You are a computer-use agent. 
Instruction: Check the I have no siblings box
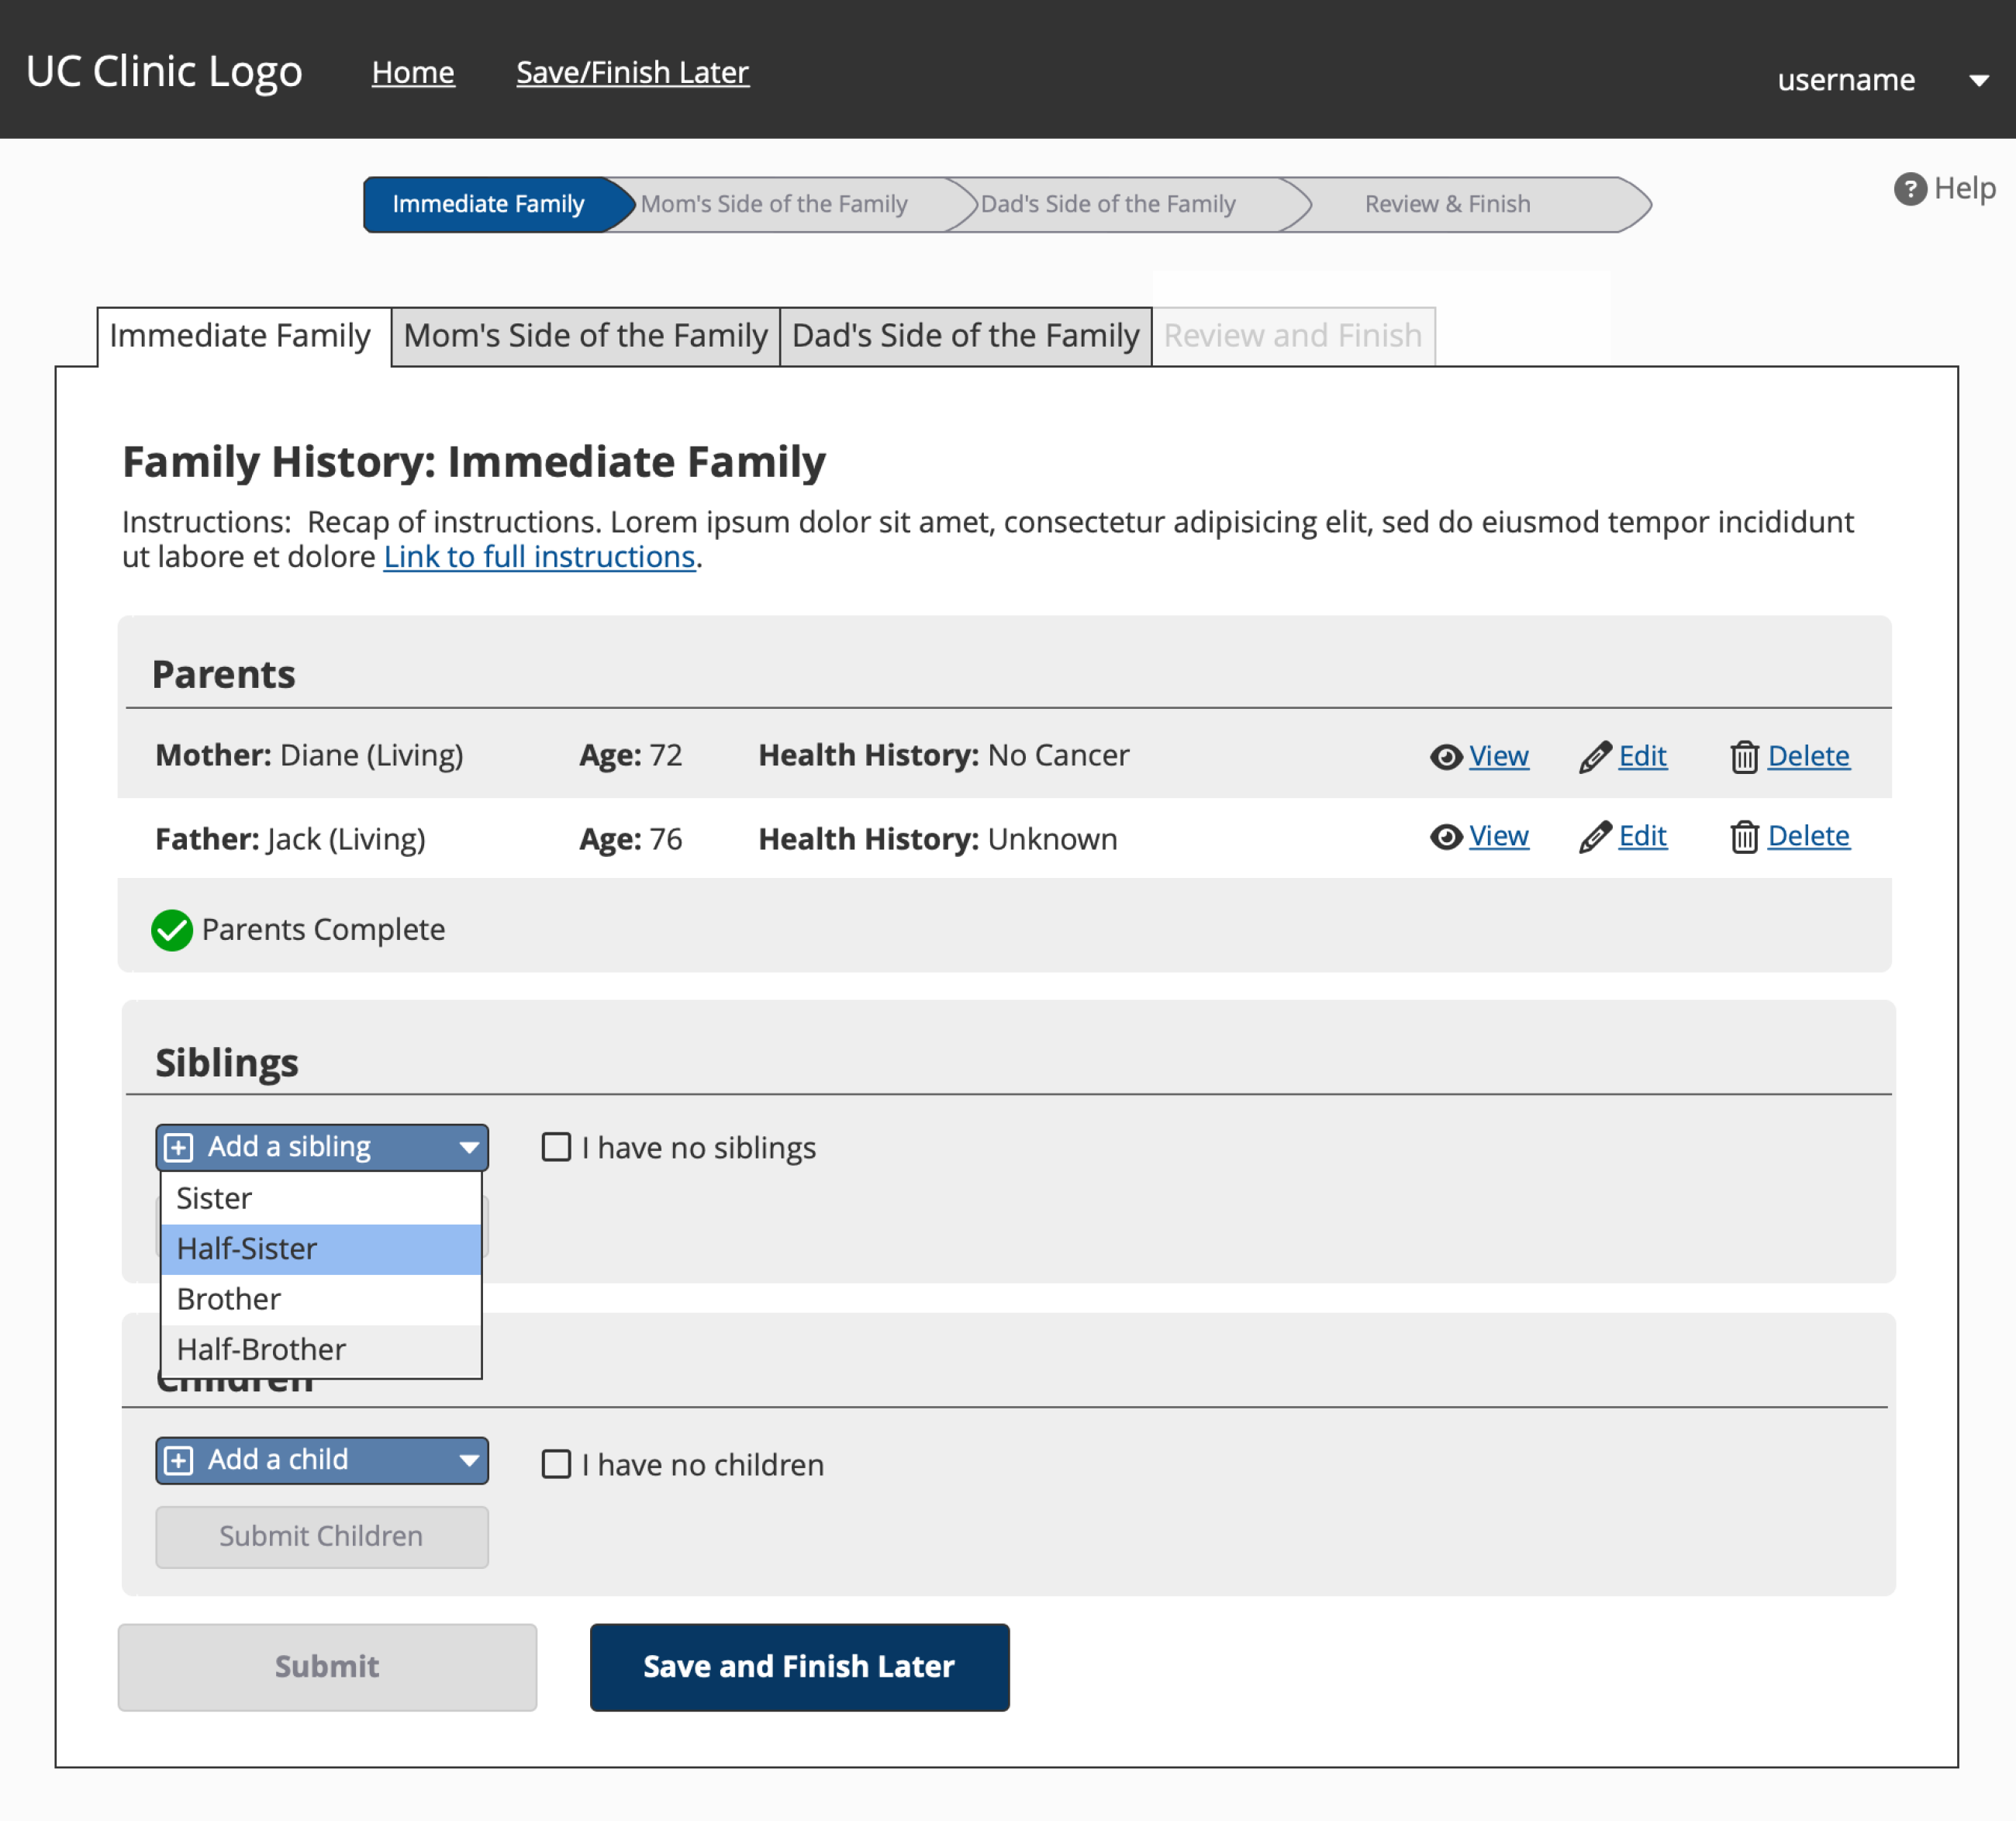556,1146
